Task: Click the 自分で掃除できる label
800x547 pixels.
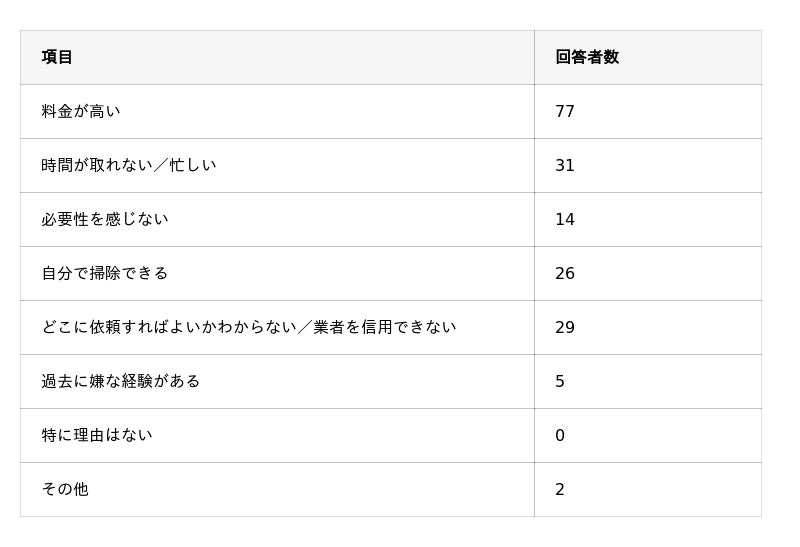Action: [105, 273]
